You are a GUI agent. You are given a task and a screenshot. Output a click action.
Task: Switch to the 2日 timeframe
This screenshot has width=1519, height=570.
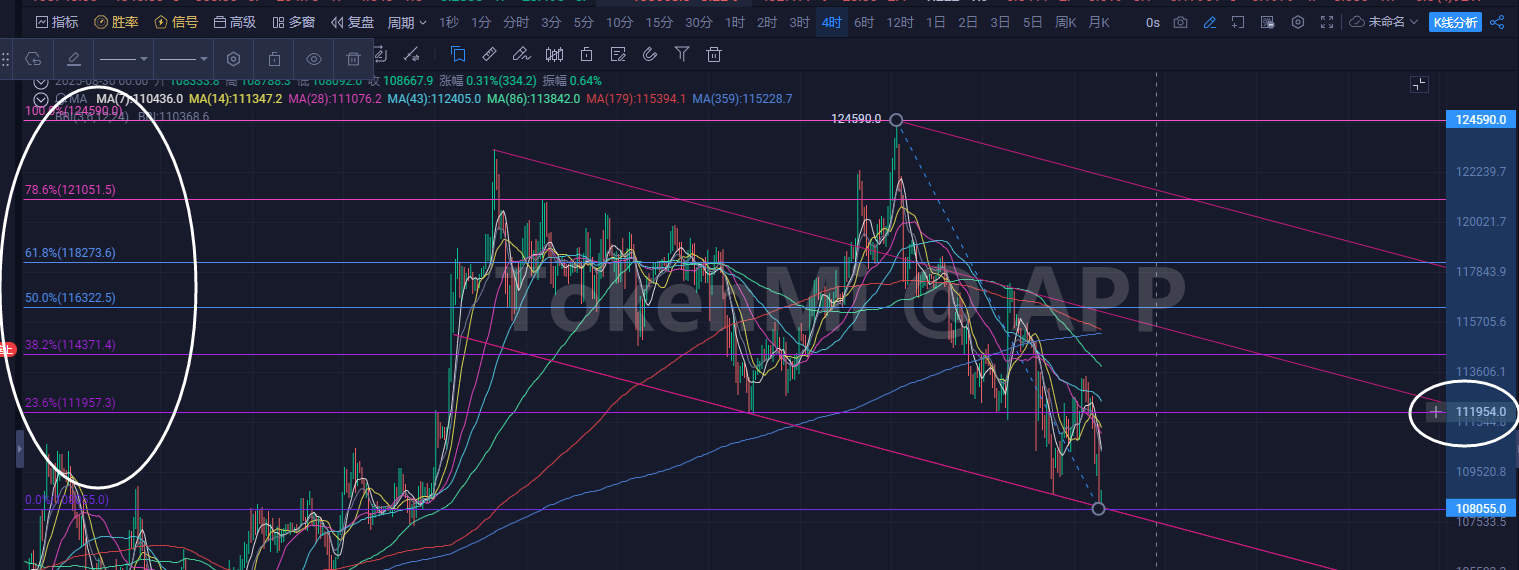(968, 22)
